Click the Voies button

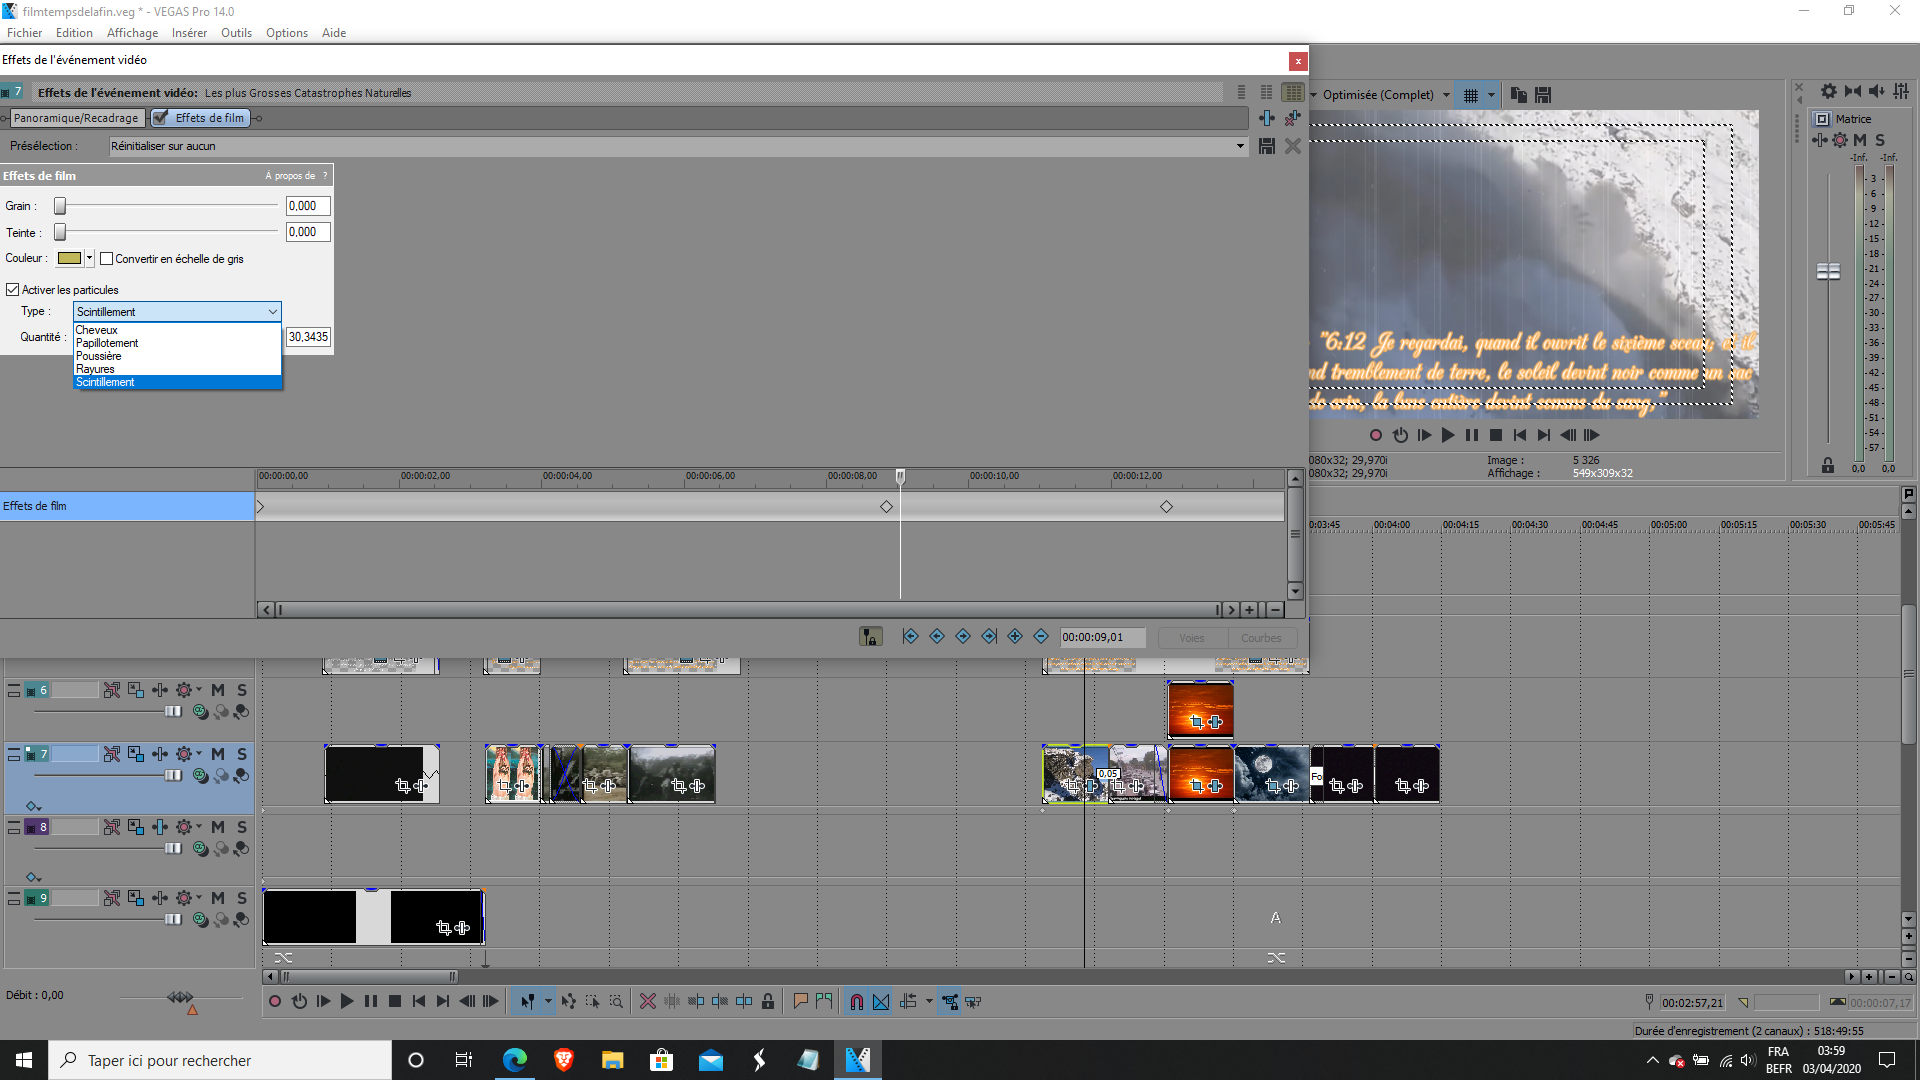(1191, 638)
